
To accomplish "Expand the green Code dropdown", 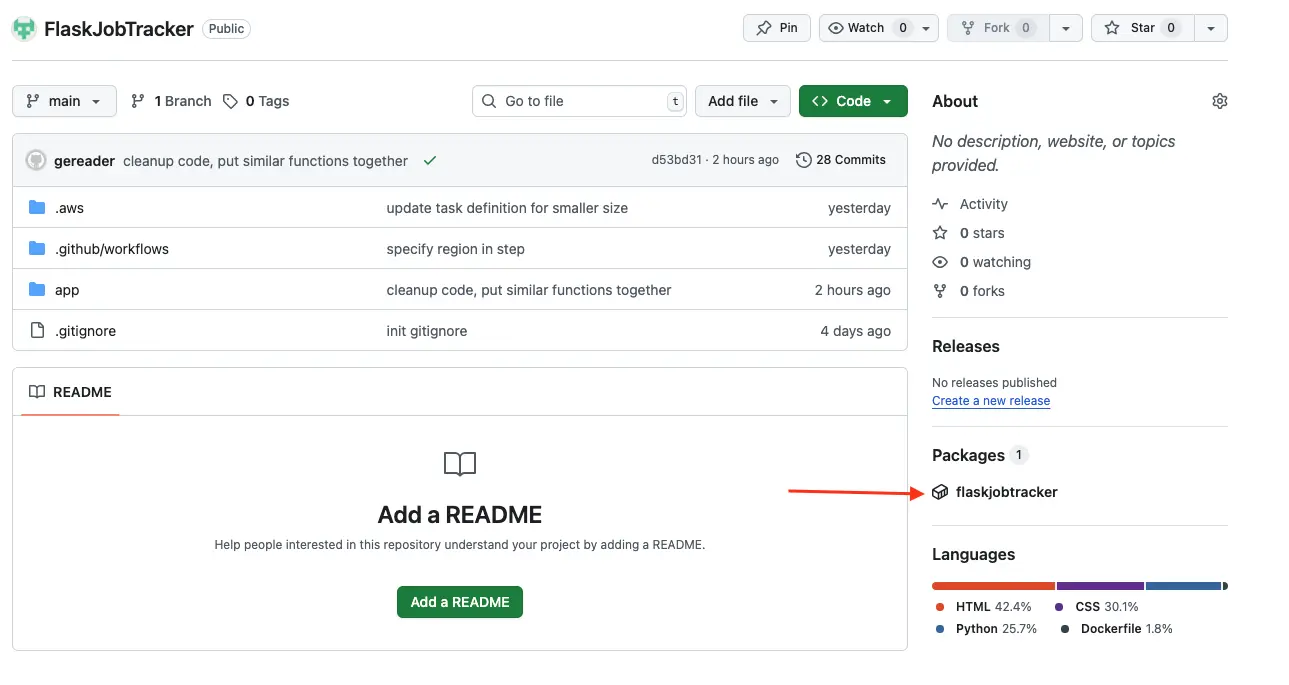I will 852,101.
